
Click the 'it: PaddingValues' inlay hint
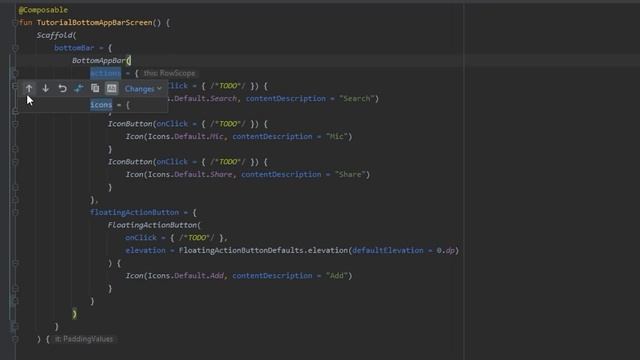pyautogui.click(x=84, y=339)
